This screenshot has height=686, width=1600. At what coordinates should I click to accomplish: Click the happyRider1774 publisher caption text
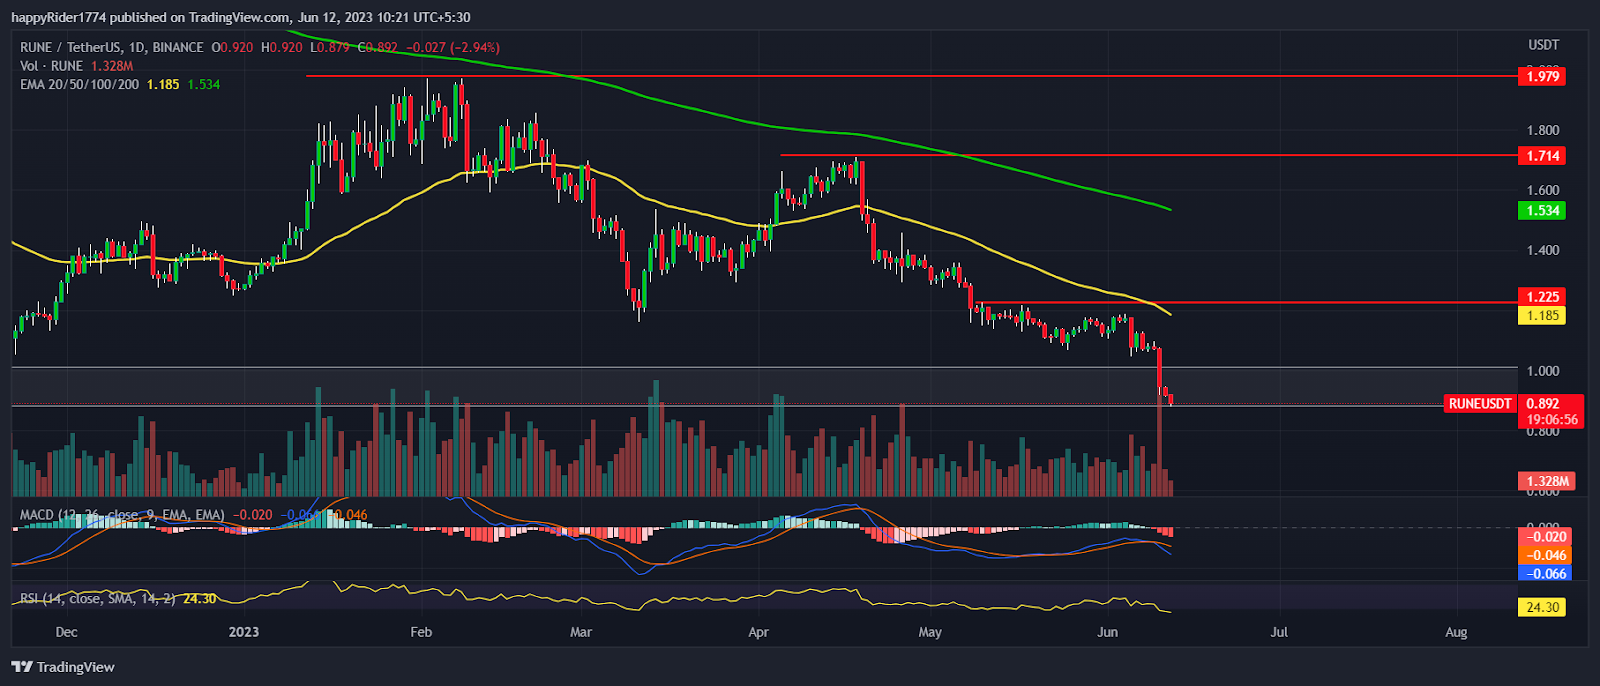(240, 17)
